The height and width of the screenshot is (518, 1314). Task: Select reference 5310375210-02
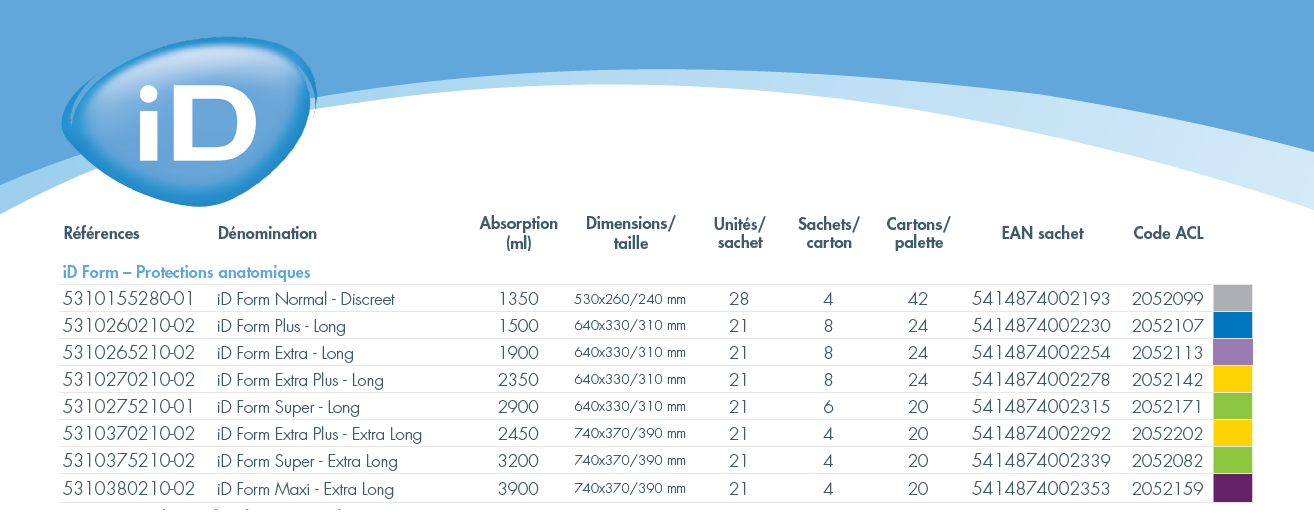tap(128, 461)
